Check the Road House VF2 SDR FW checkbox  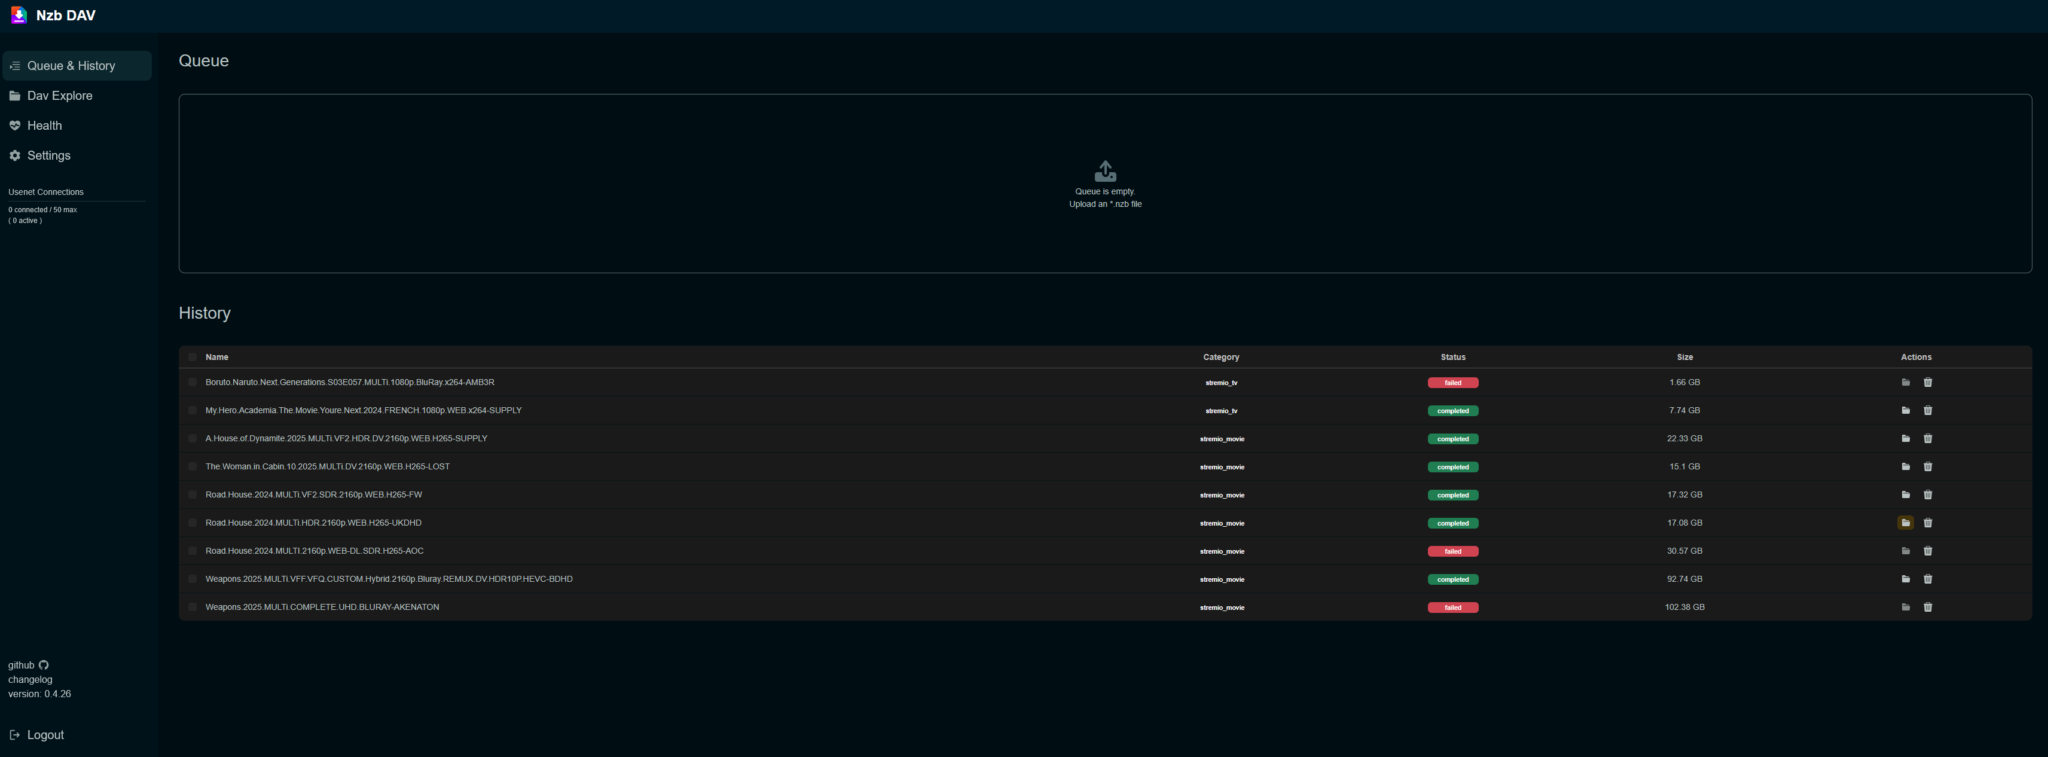click(x=192, y=495)
